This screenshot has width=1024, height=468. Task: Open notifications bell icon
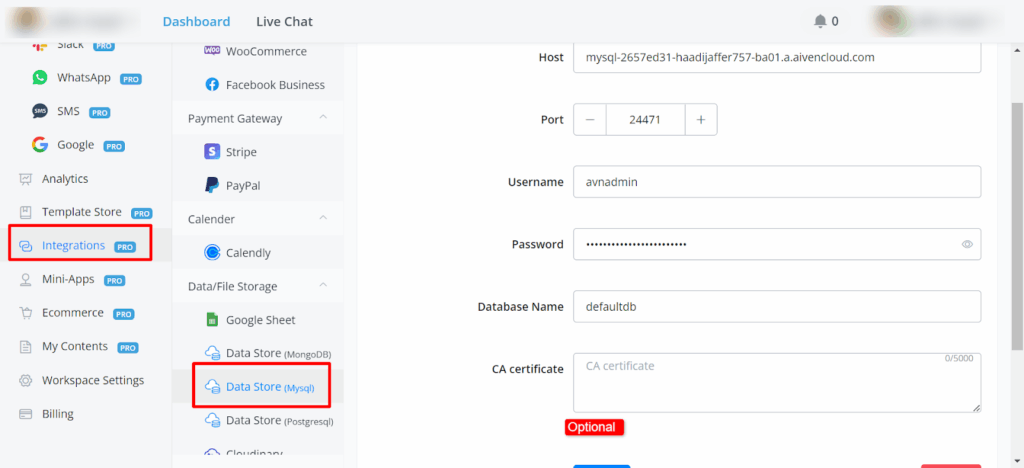[821, 21]
